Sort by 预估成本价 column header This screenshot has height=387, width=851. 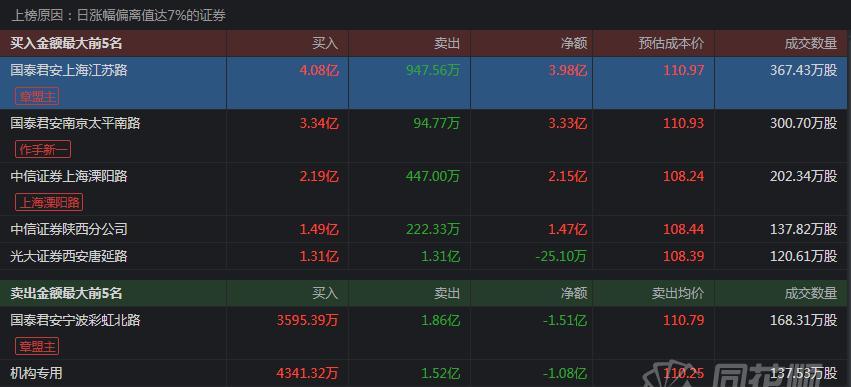[671, 43]
